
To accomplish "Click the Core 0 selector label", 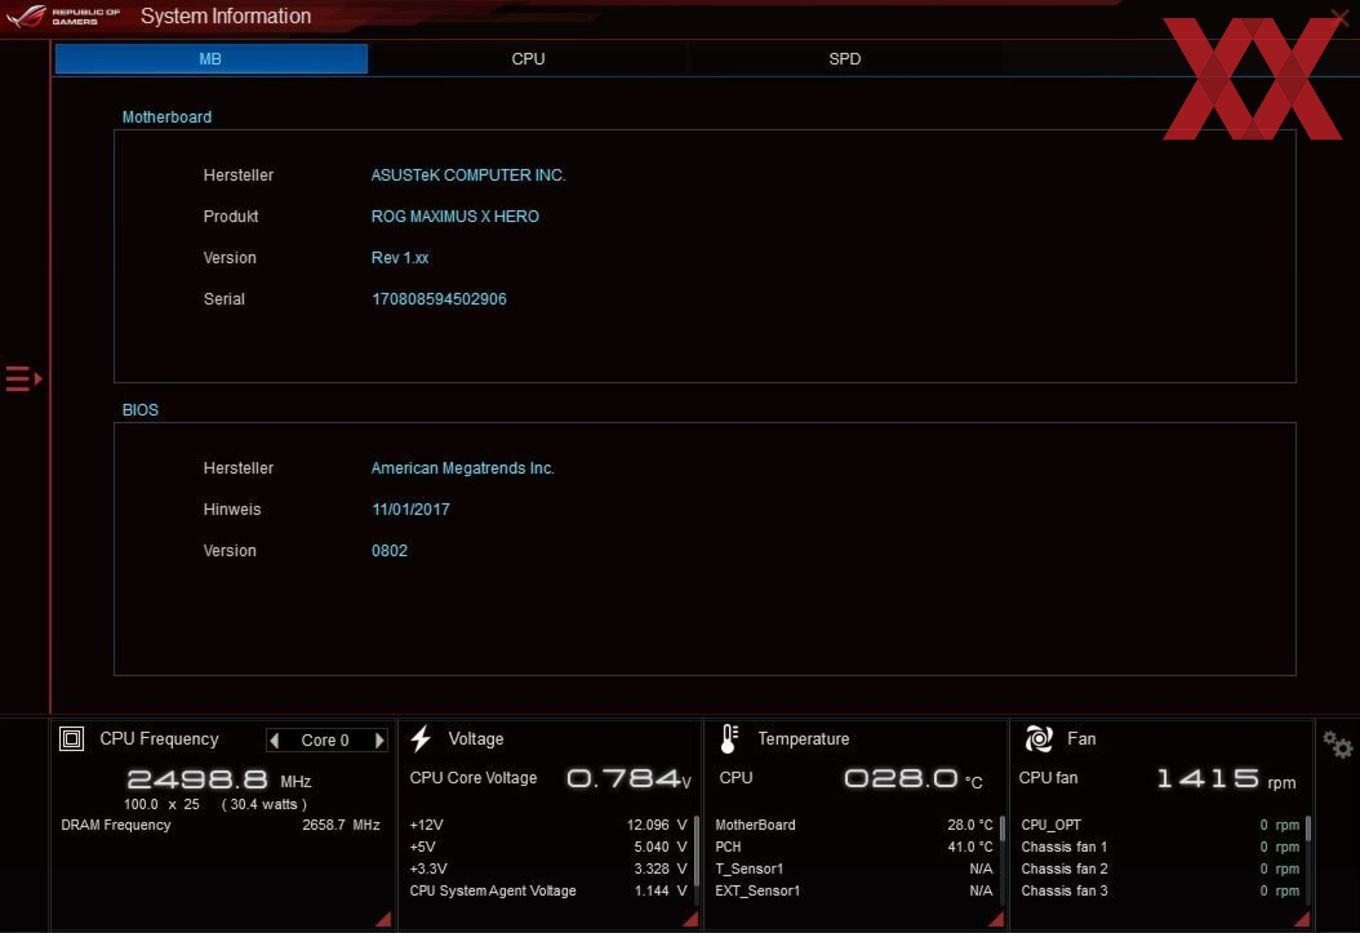I will [325, 740].
